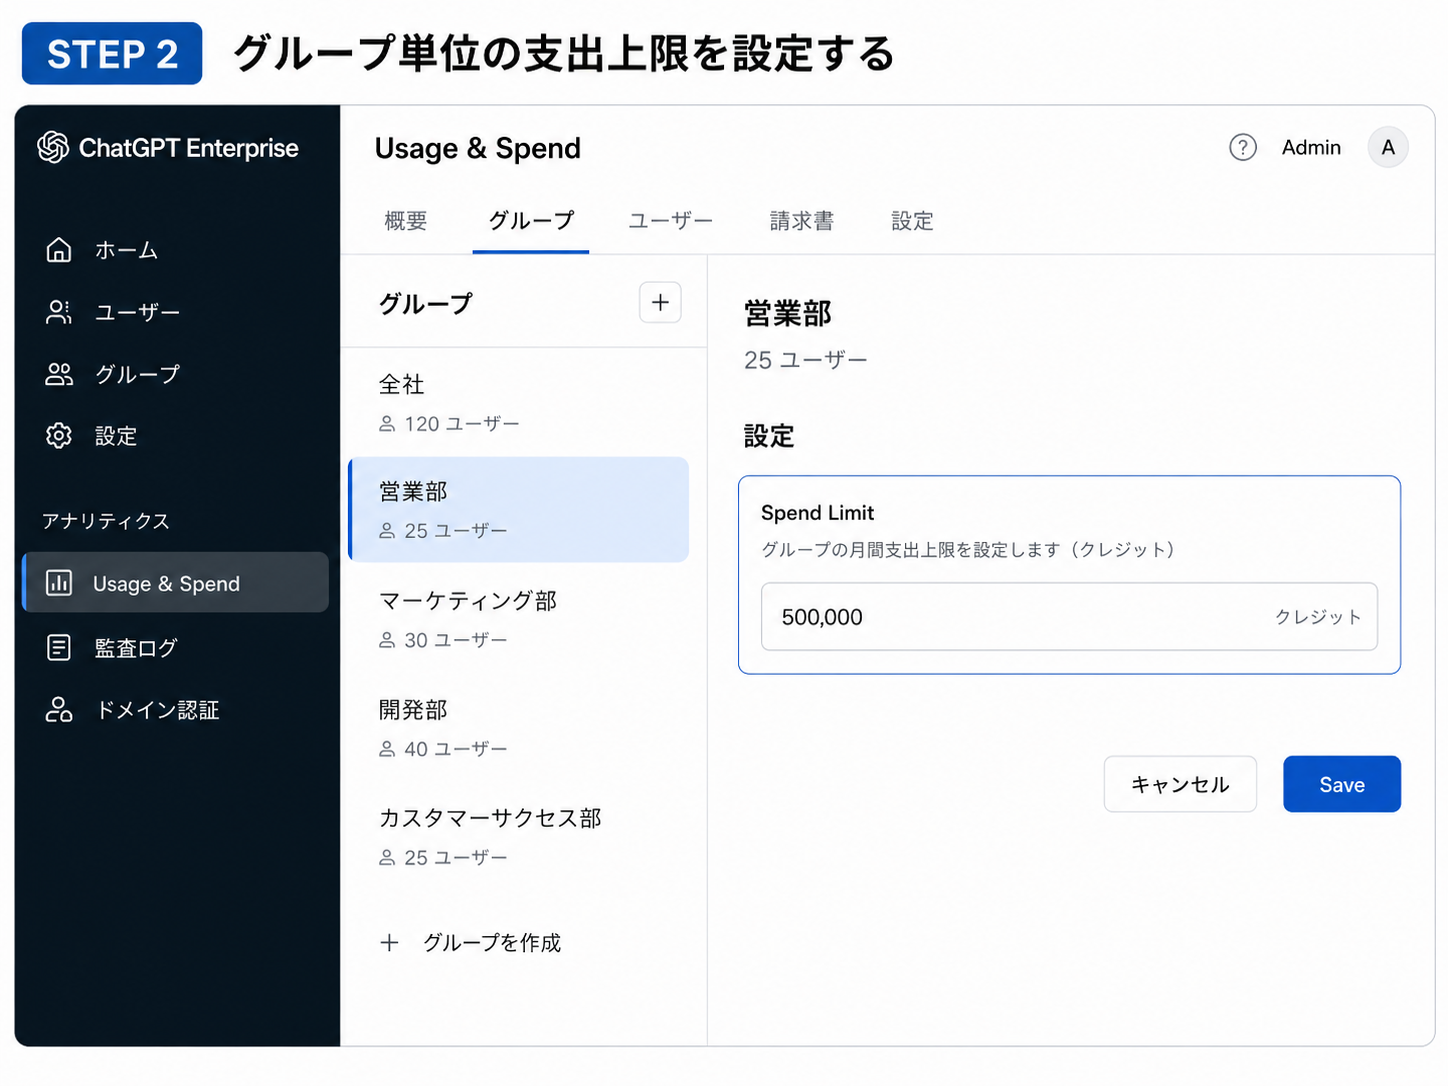Image resolution: width=1448 pixels, height=1086 pixels.
Task: Open the ホーム home icon in sidebar
Action: tap(59, 250)
